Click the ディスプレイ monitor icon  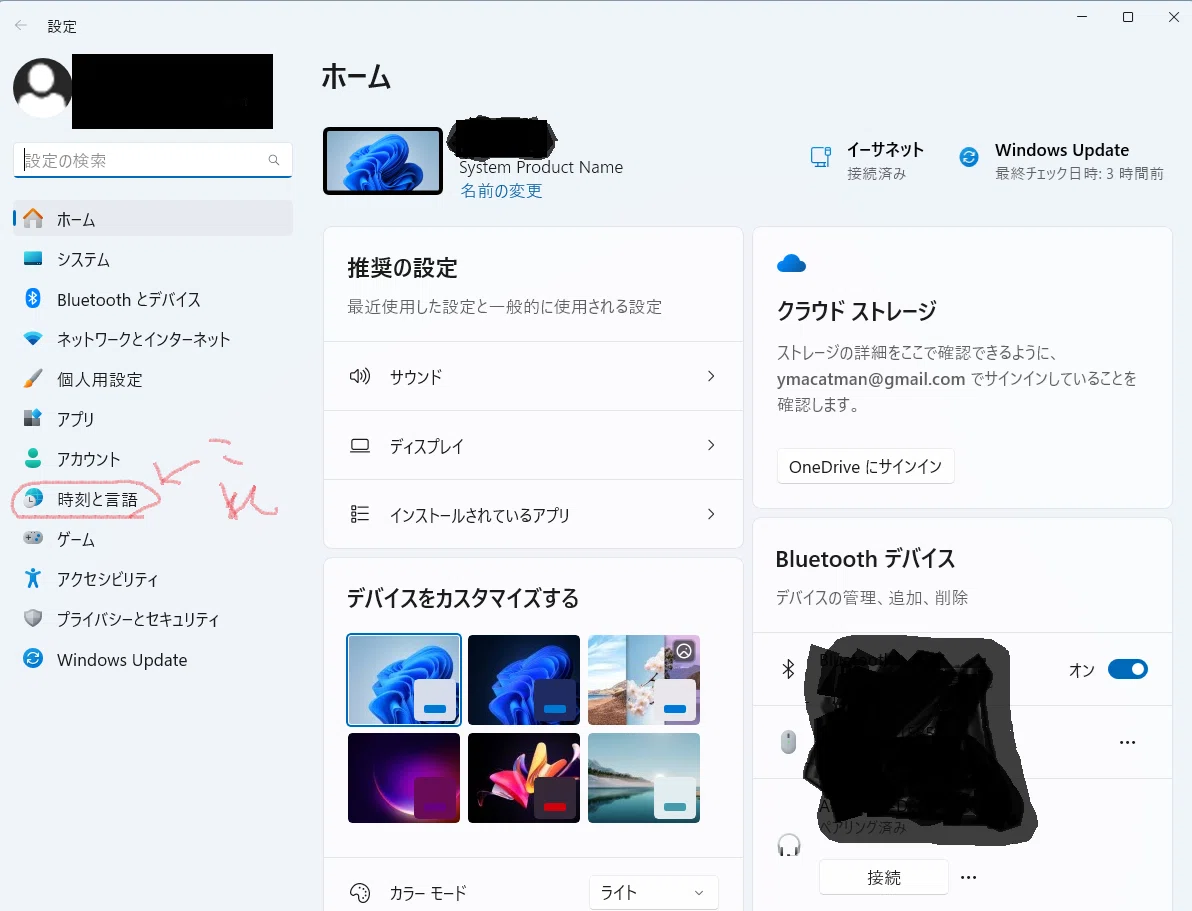coord(360,446)
